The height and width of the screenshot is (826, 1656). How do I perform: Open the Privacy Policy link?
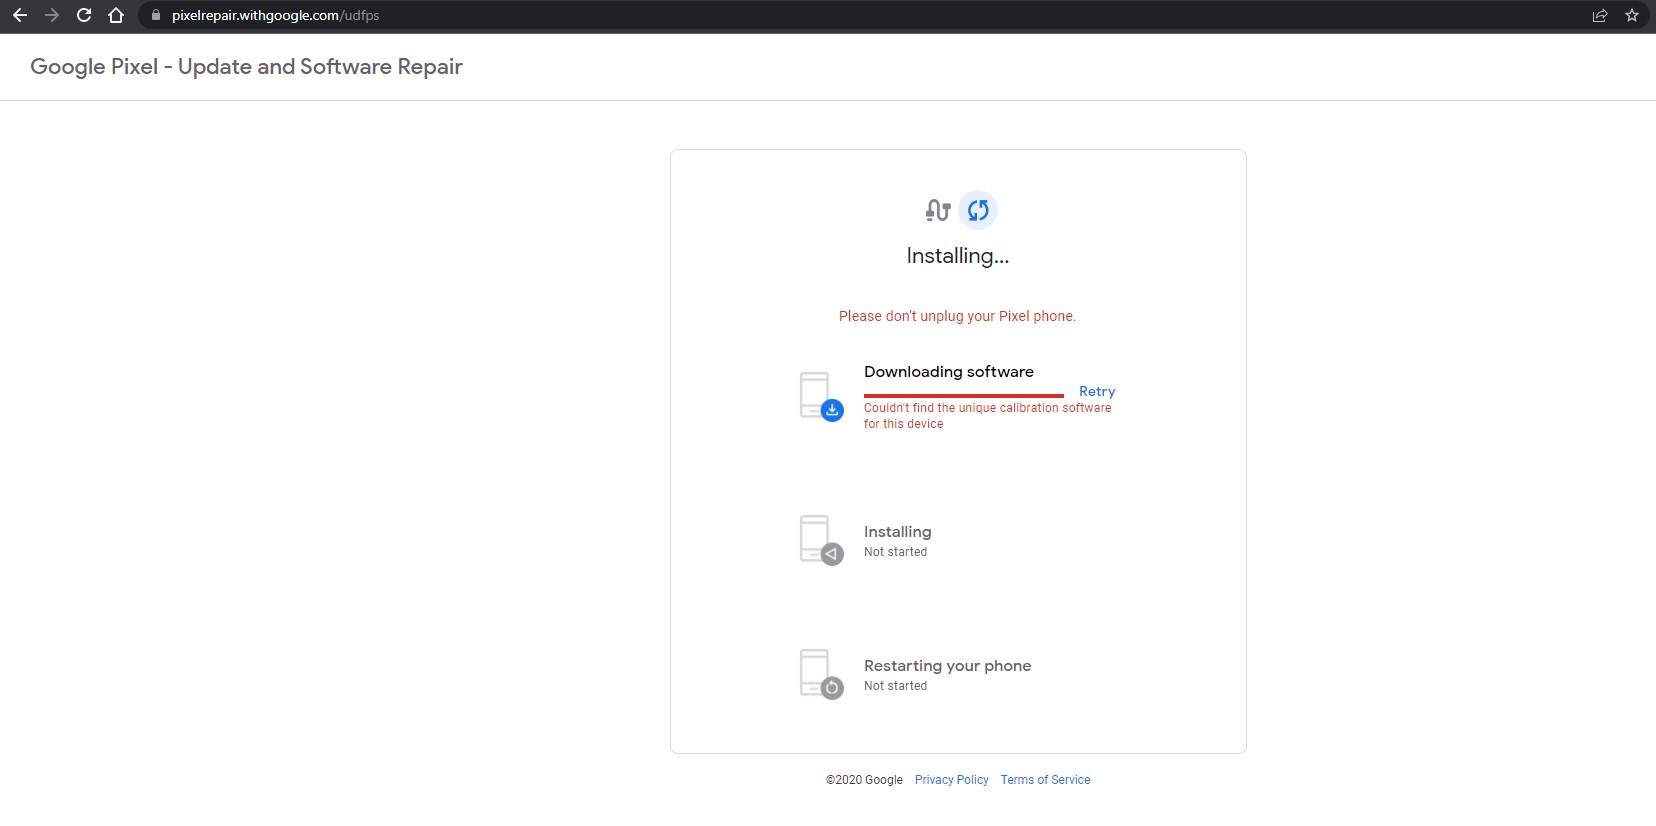point(951,780)
